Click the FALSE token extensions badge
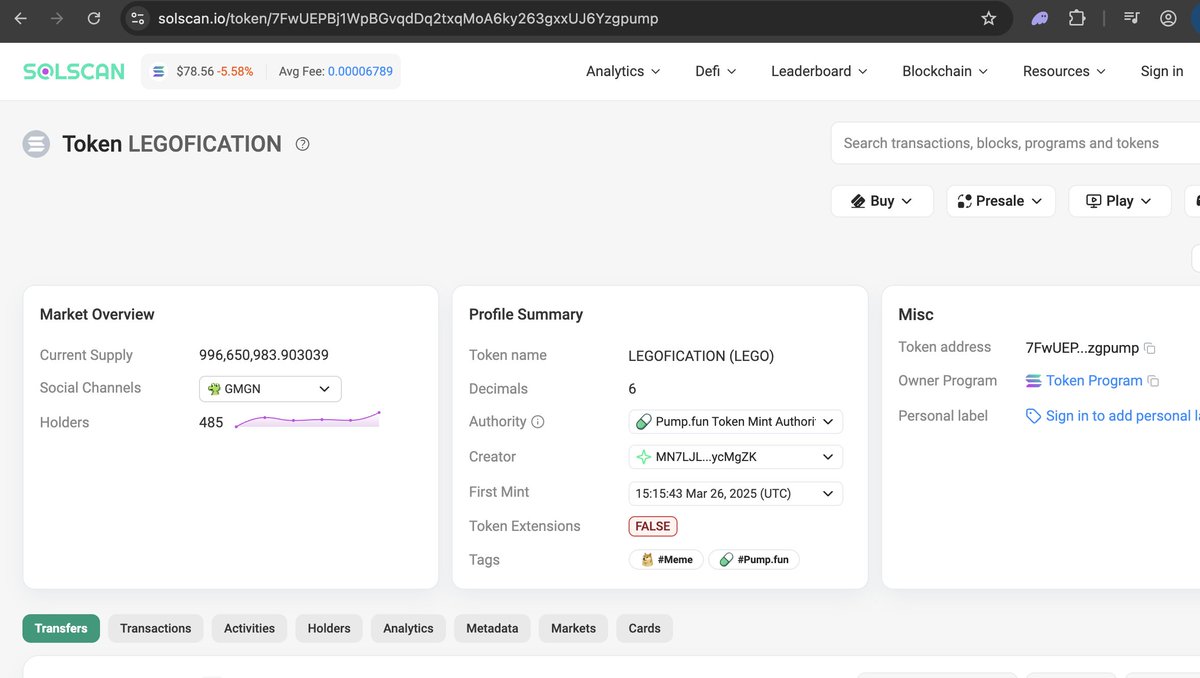Viewport: 1200px width, 678px height. tap(653, 526)
